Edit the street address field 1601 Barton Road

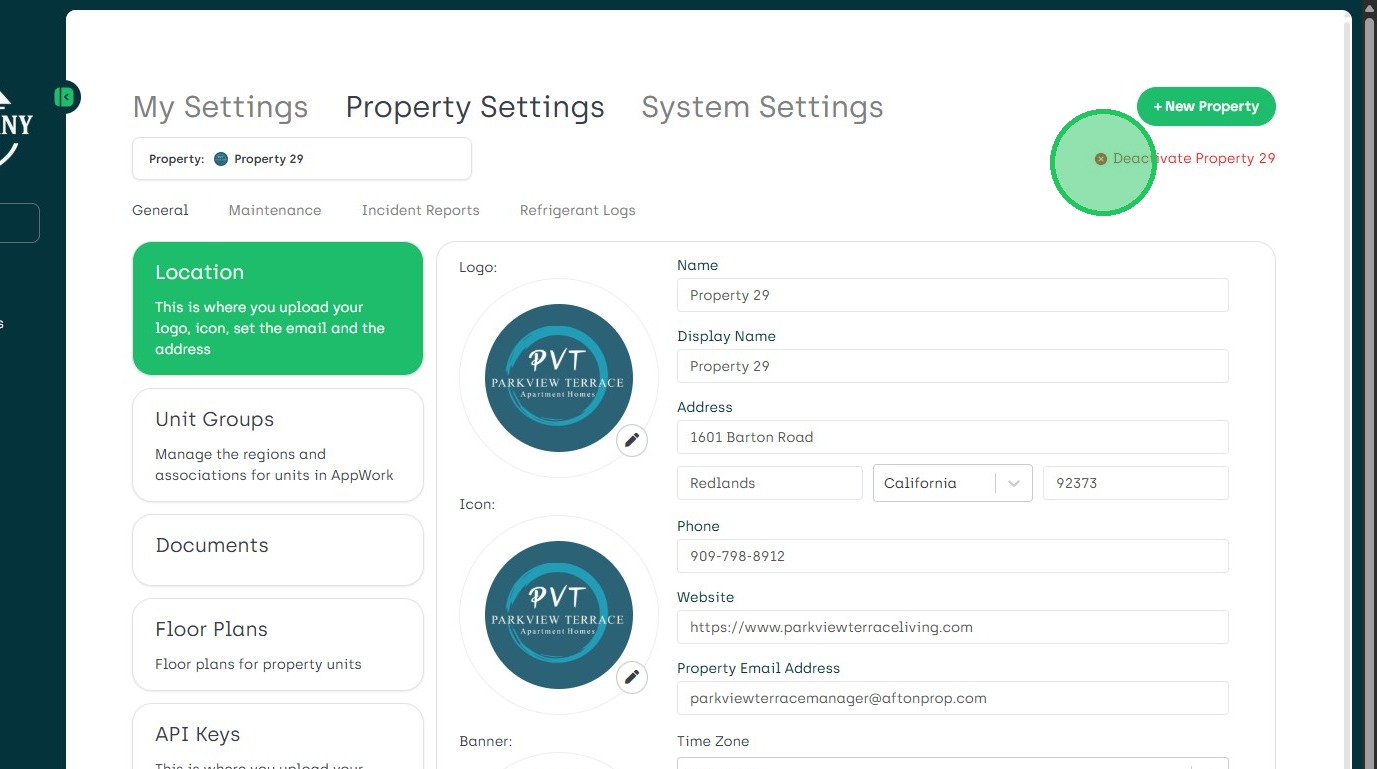point(953,437)
